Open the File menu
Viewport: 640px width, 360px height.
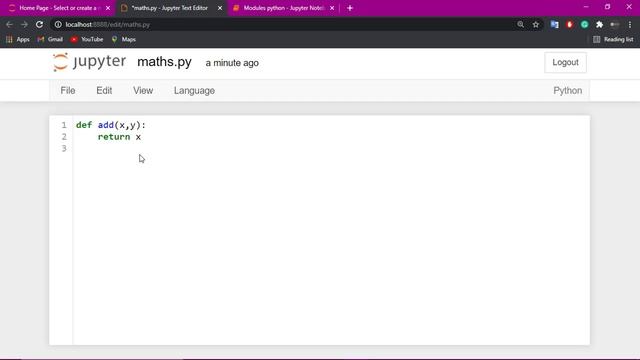(x=68, y=91)
